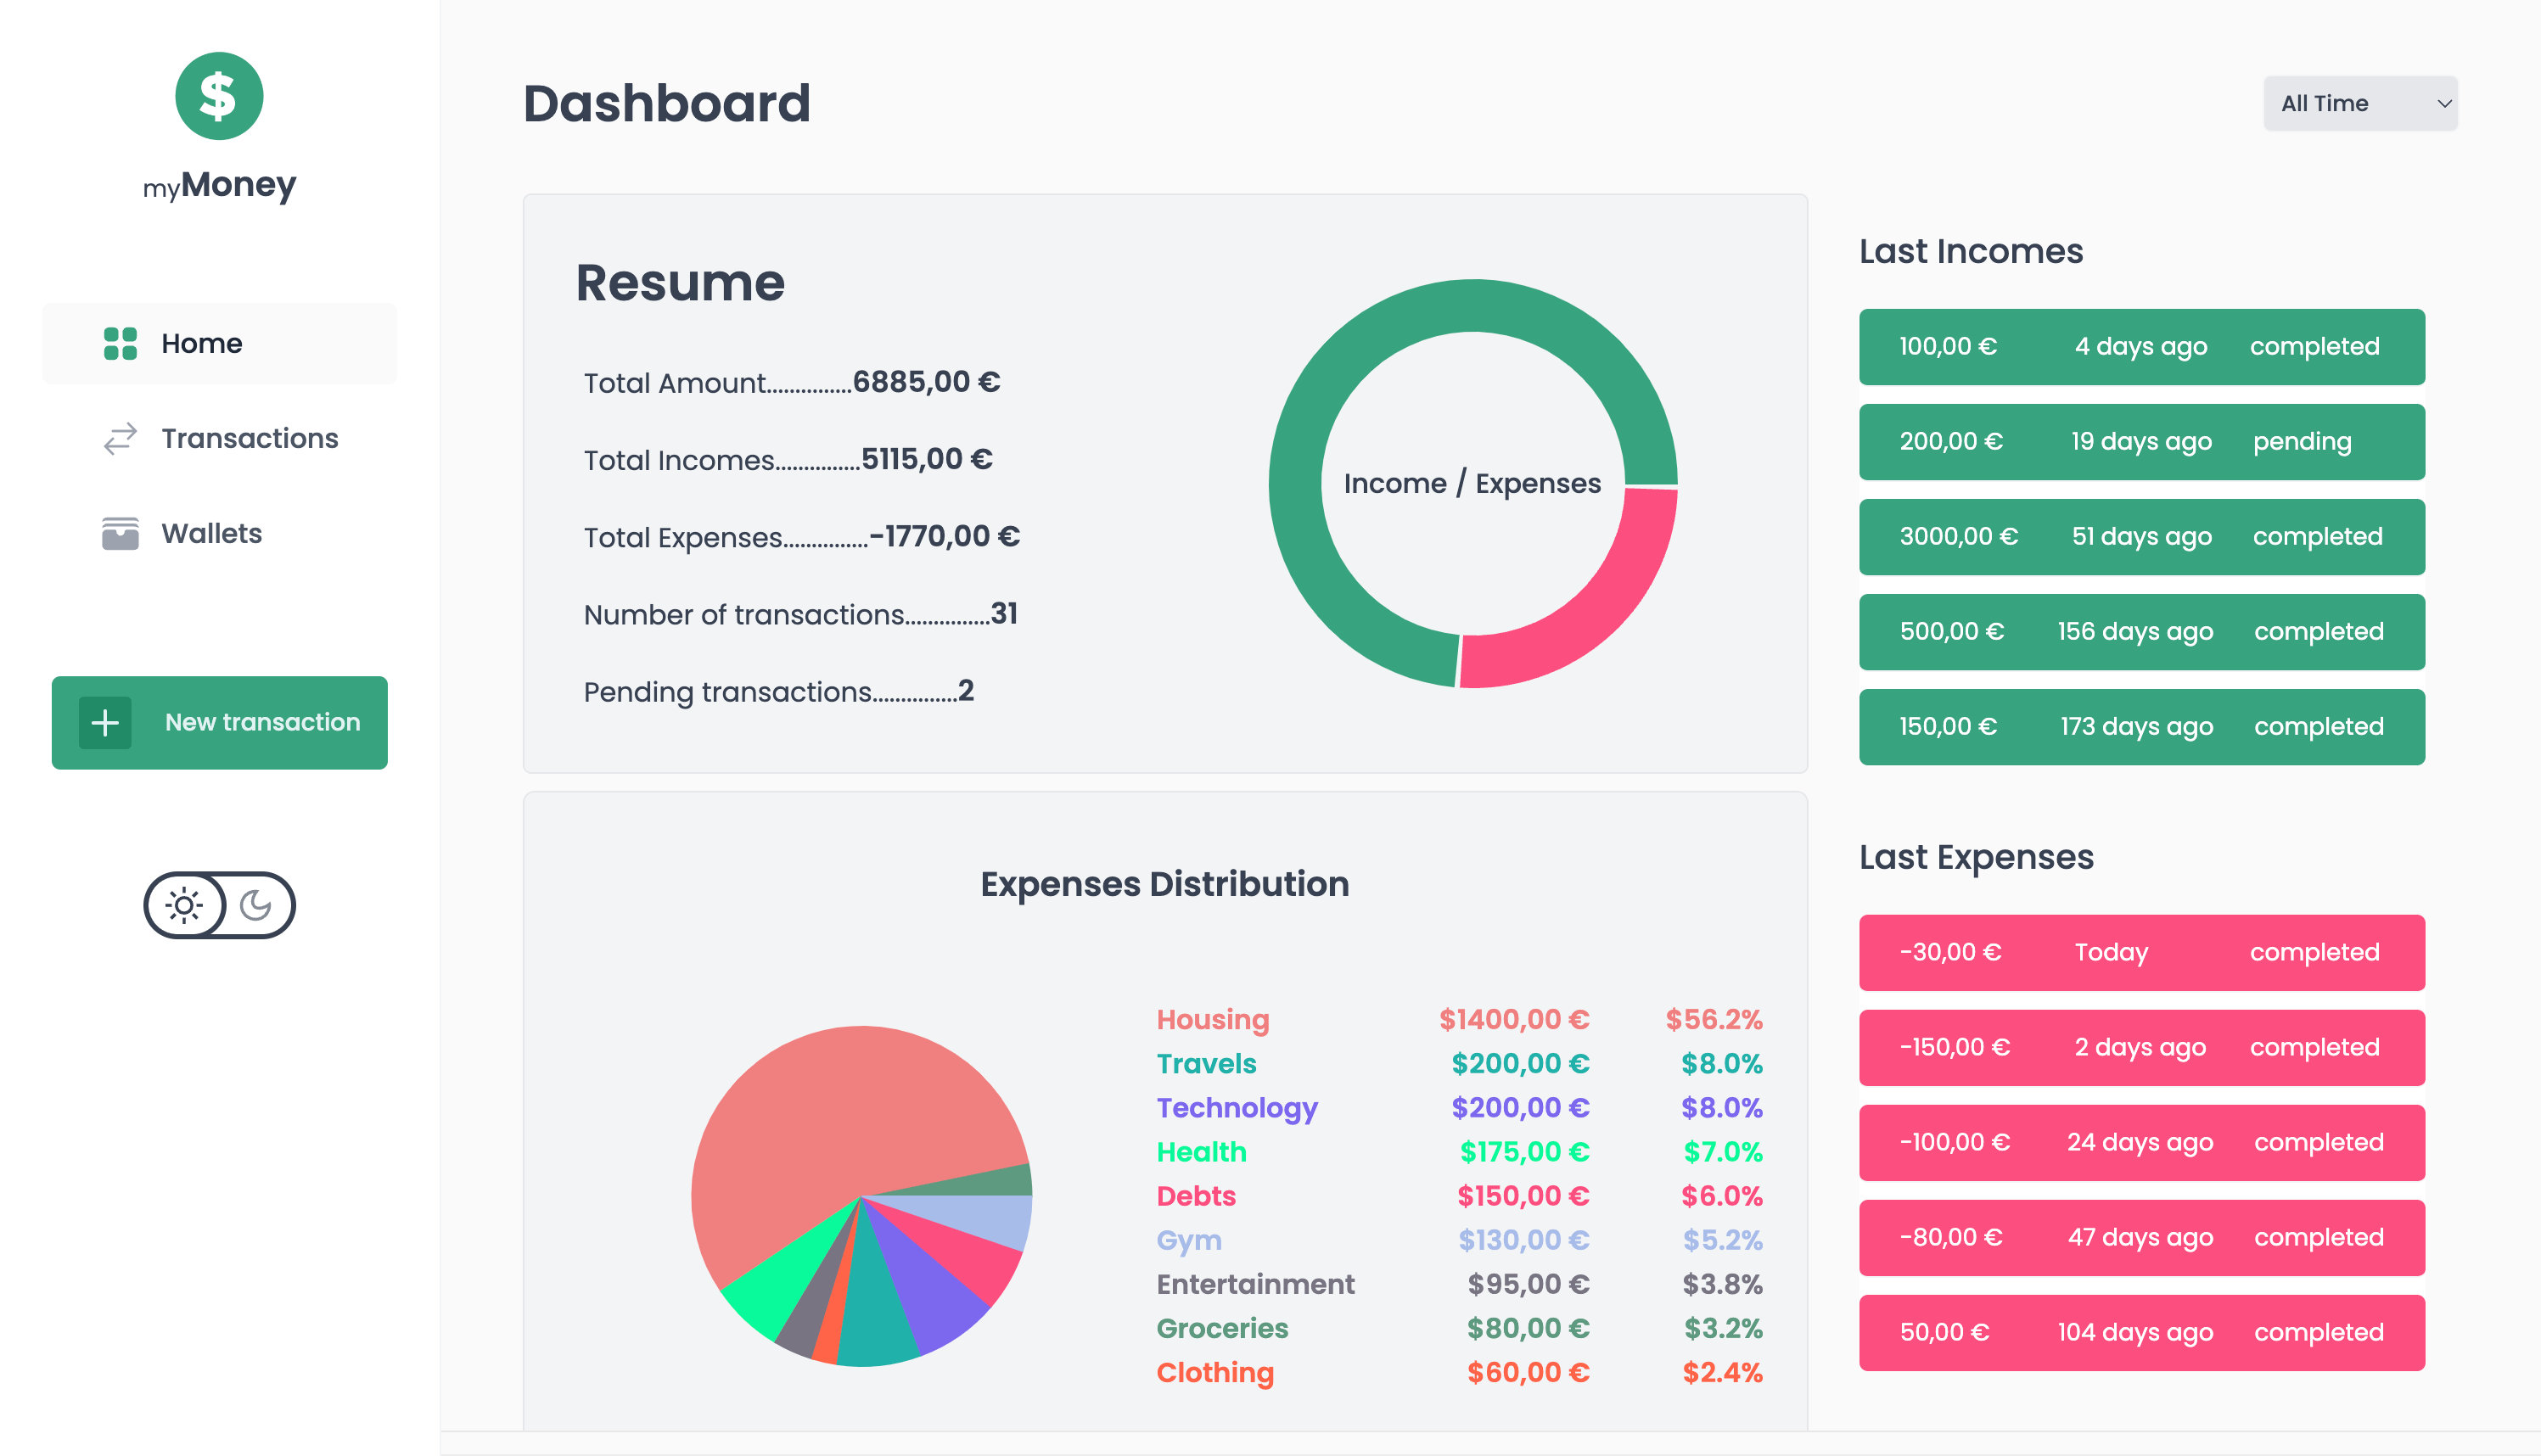This screenshot has height=1456, width=2541.
Task: Open the 150,00 € income from 173 days ago
Action: [x=2142, y=727]
